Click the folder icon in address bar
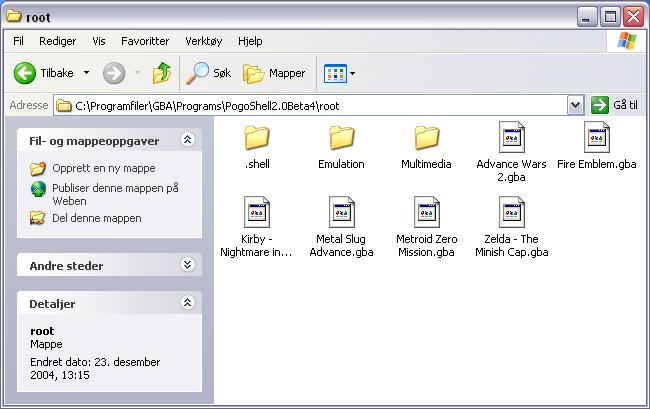The width and height of the screenshot is (650, 409). pos(63,106)
